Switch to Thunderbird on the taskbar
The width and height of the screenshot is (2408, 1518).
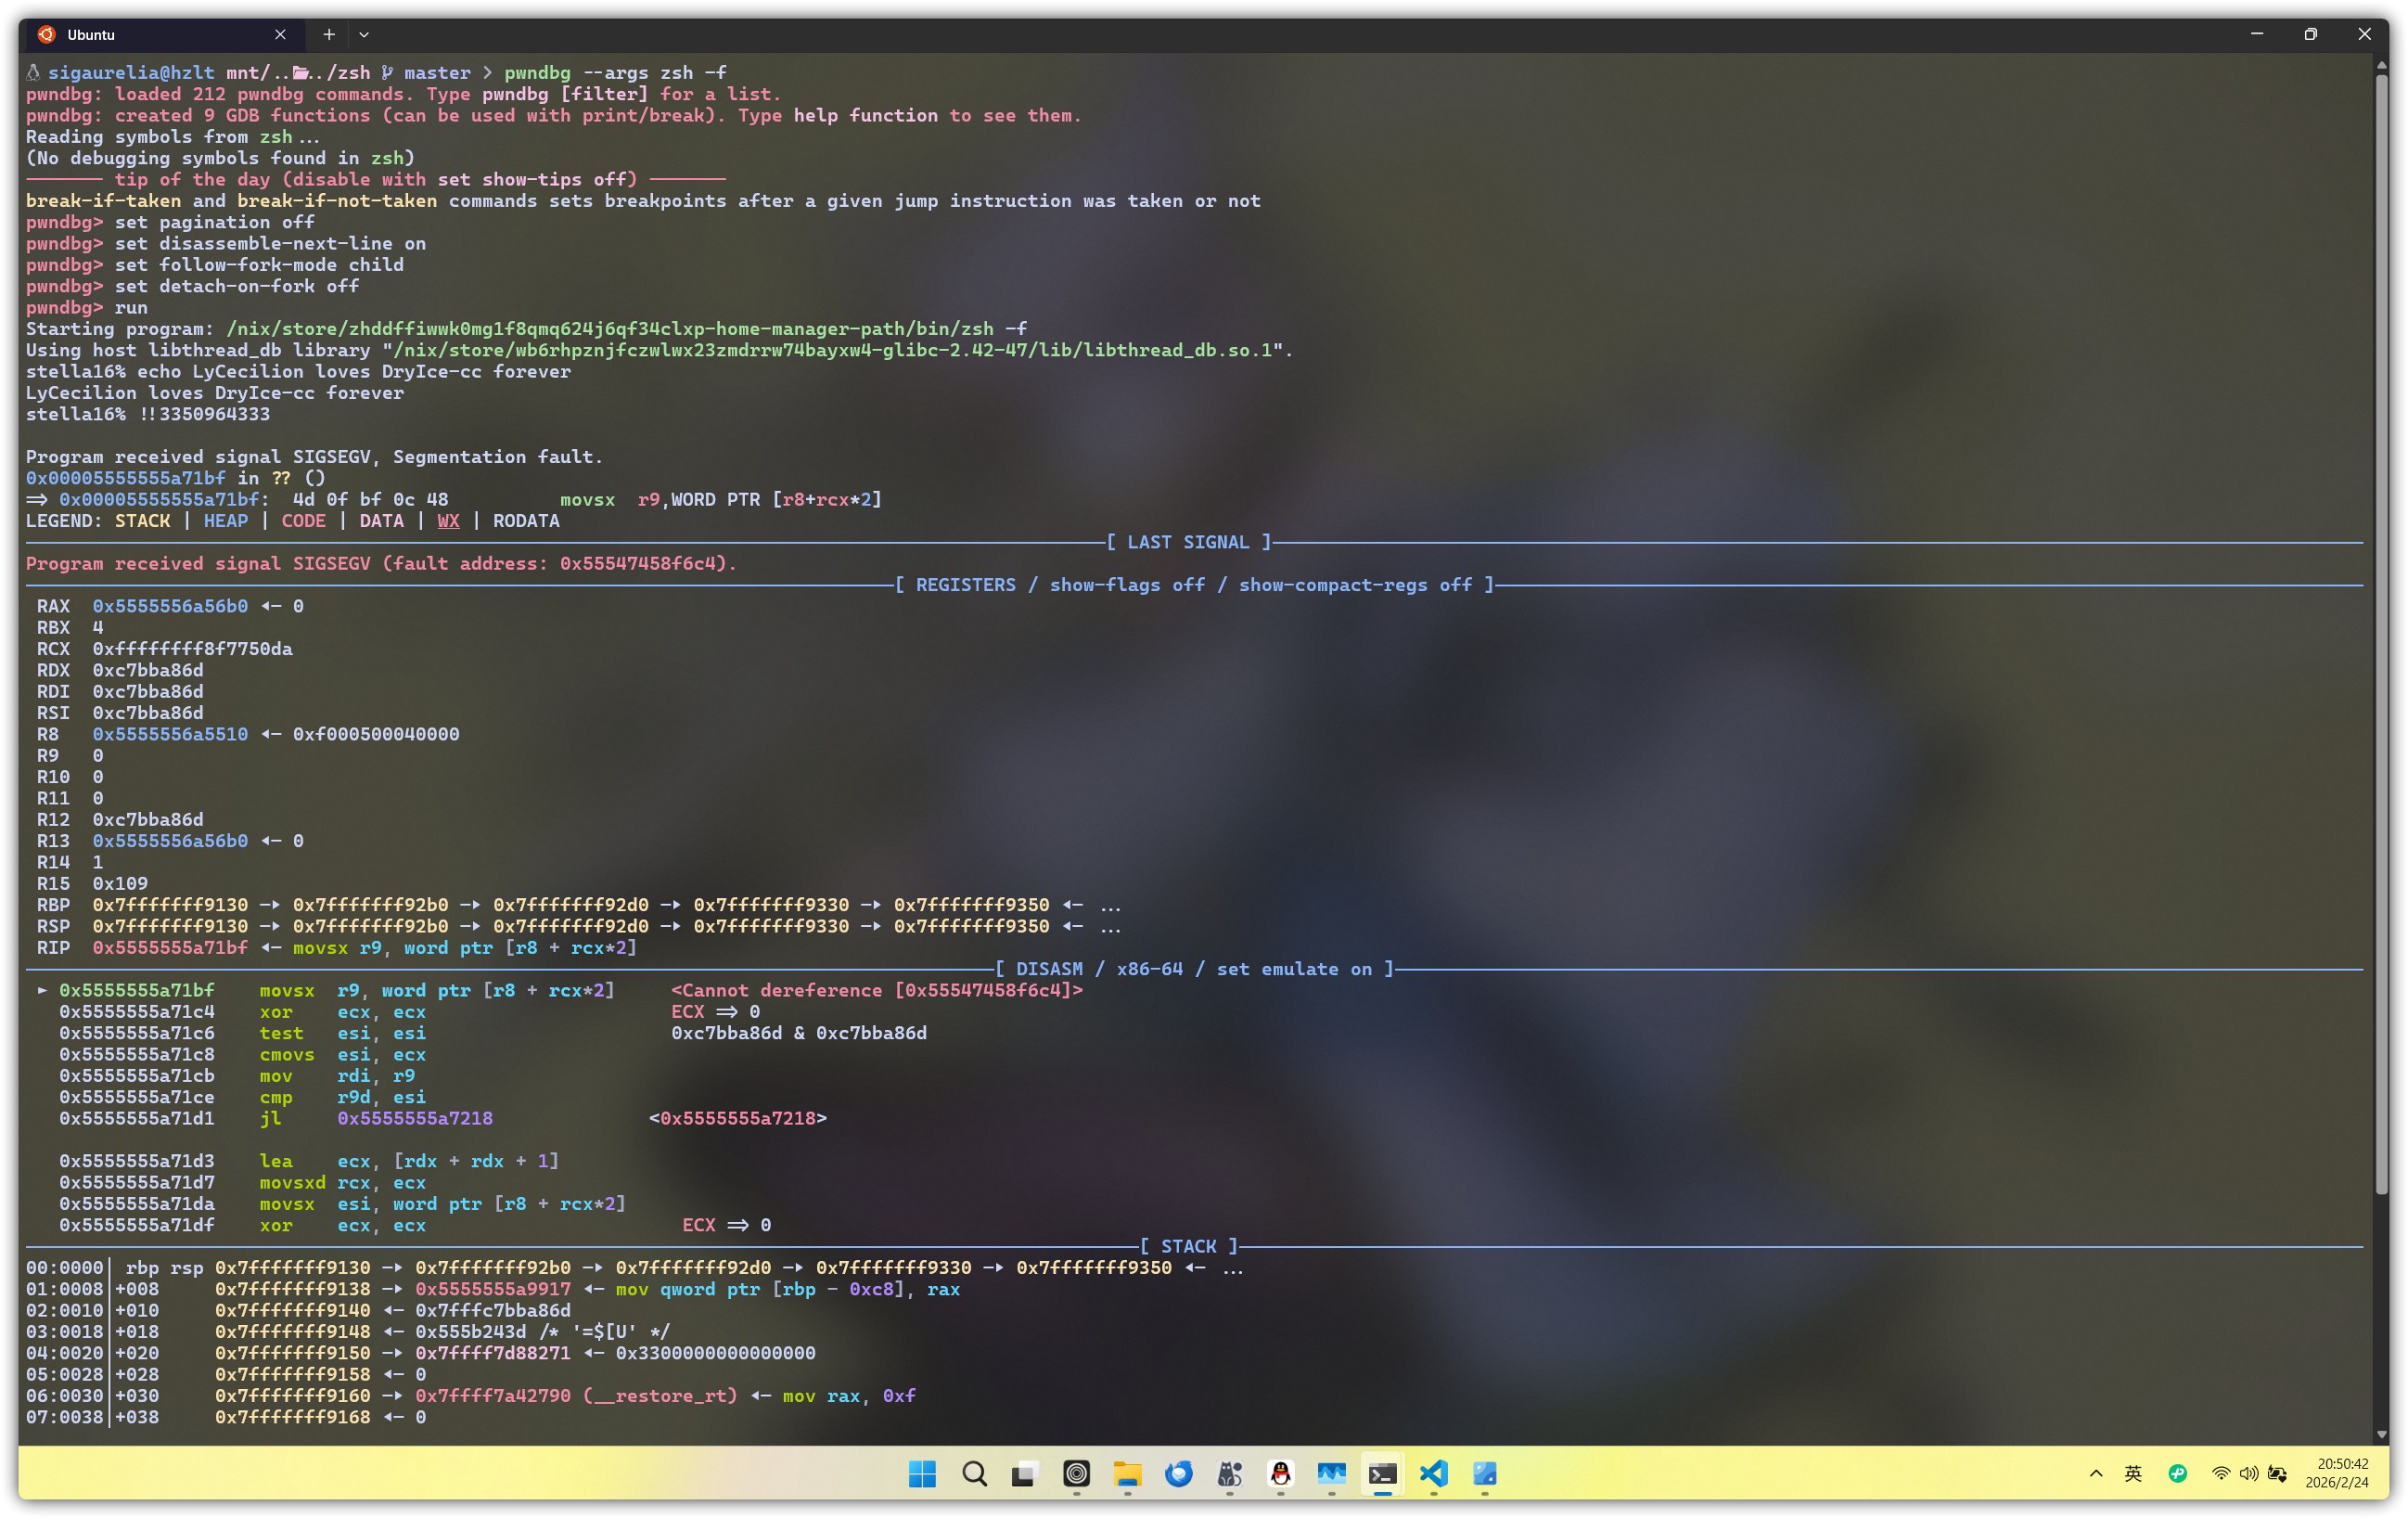[x=1178, y=1473]
